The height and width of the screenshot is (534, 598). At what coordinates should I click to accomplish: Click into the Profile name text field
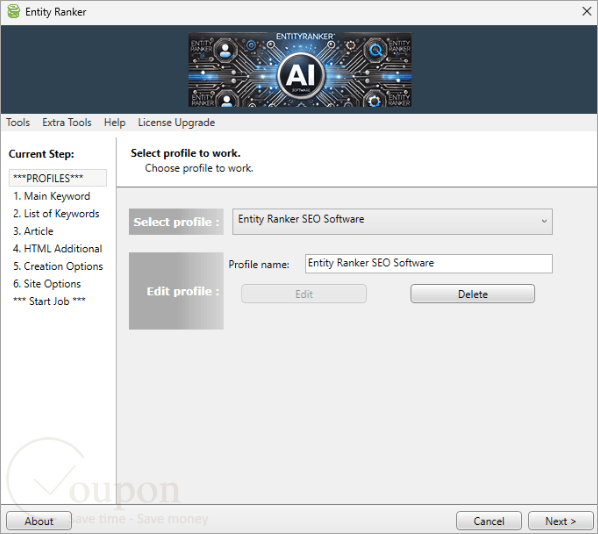(429, 264)
